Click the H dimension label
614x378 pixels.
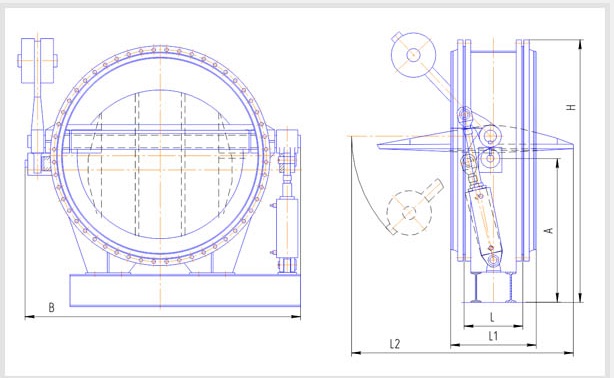[x=572, y=107]
